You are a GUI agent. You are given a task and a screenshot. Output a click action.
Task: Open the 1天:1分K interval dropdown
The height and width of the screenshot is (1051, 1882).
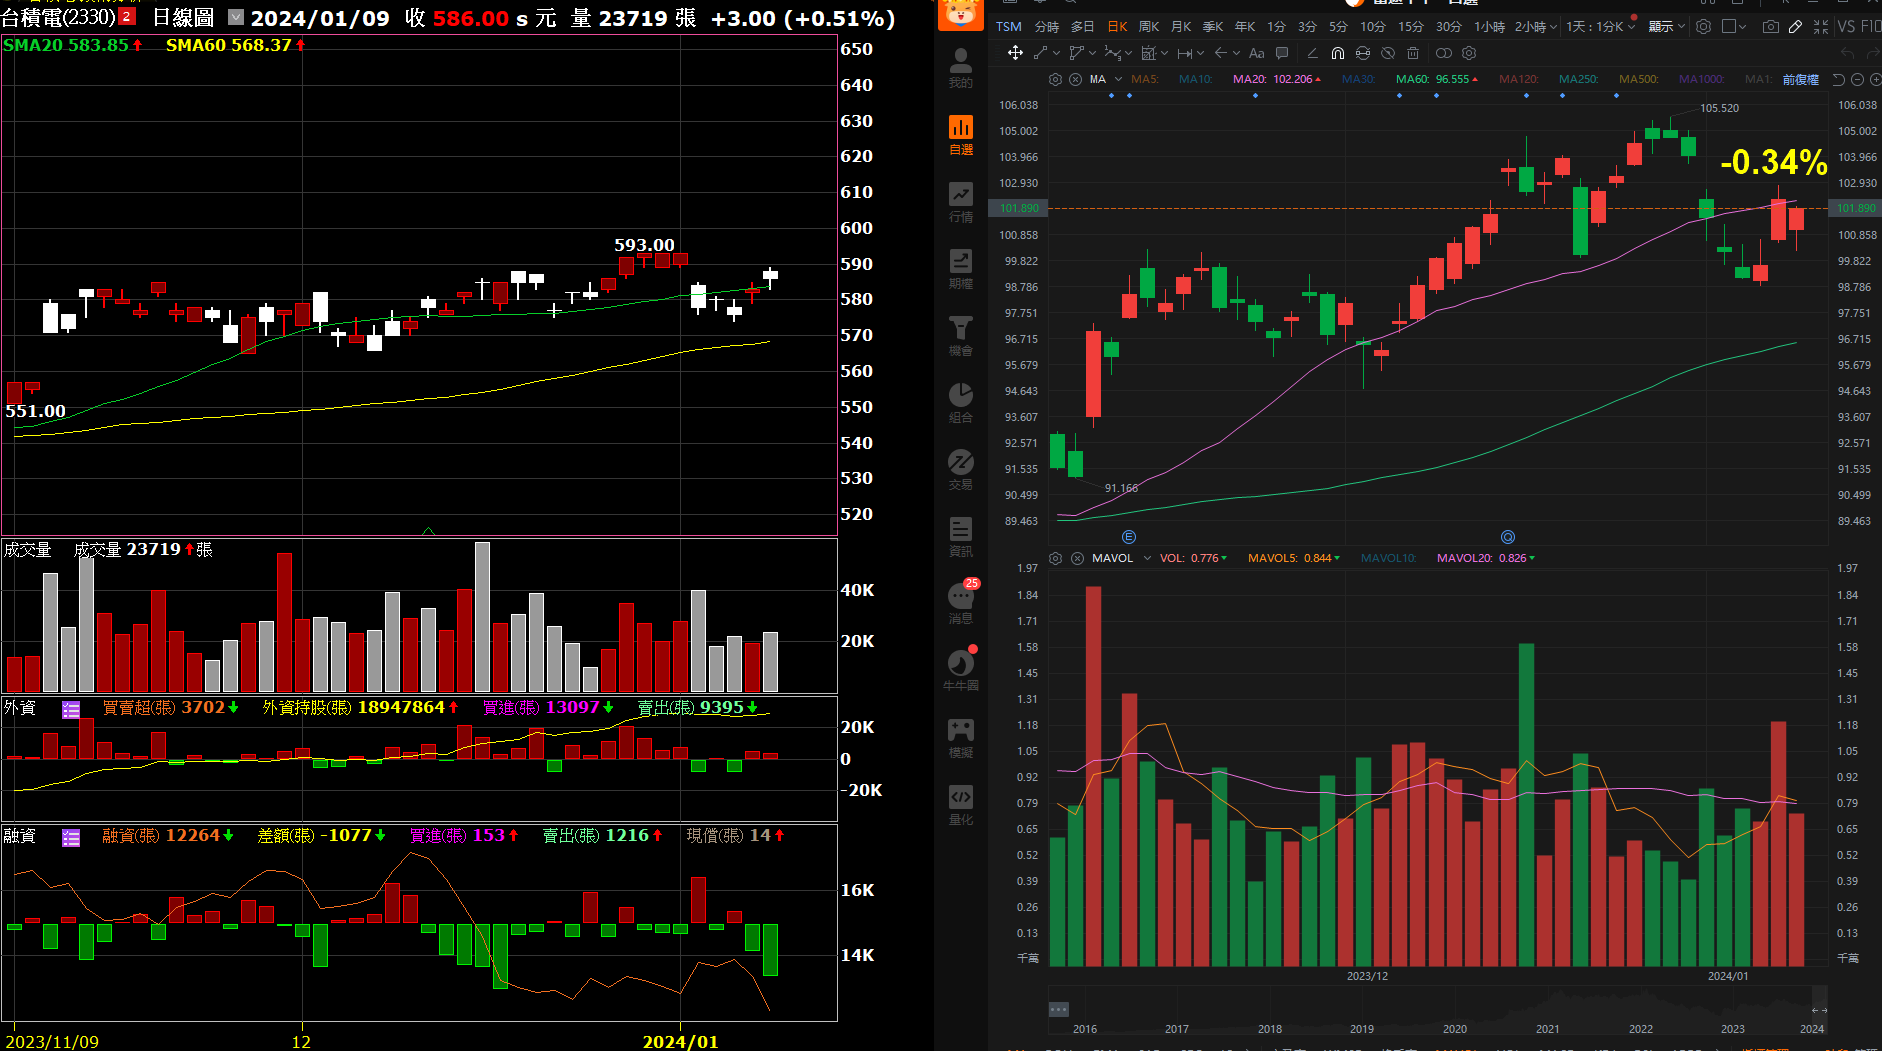click(x=1602, y=27)
